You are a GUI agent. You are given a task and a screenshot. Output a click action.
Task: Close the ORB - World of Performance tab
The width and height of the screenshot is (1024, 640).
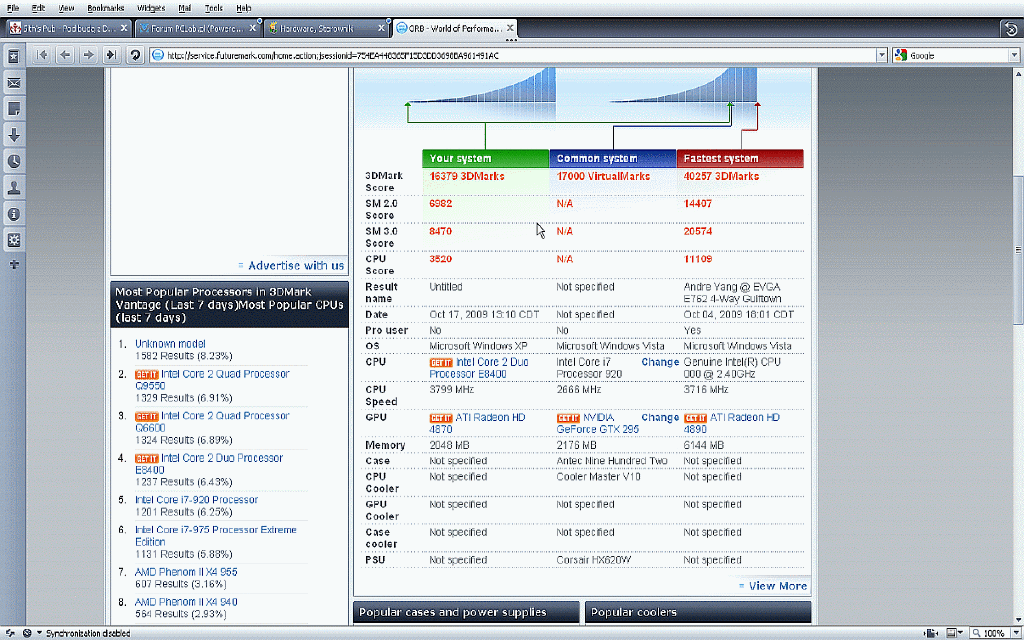(510, 28)
